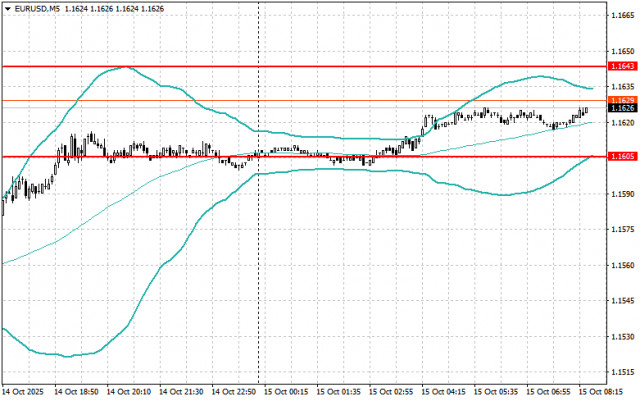Select the upper Bollinger band peak near 1.1643
The height and width of the screenshot is (401, 640).
(126, 67)
